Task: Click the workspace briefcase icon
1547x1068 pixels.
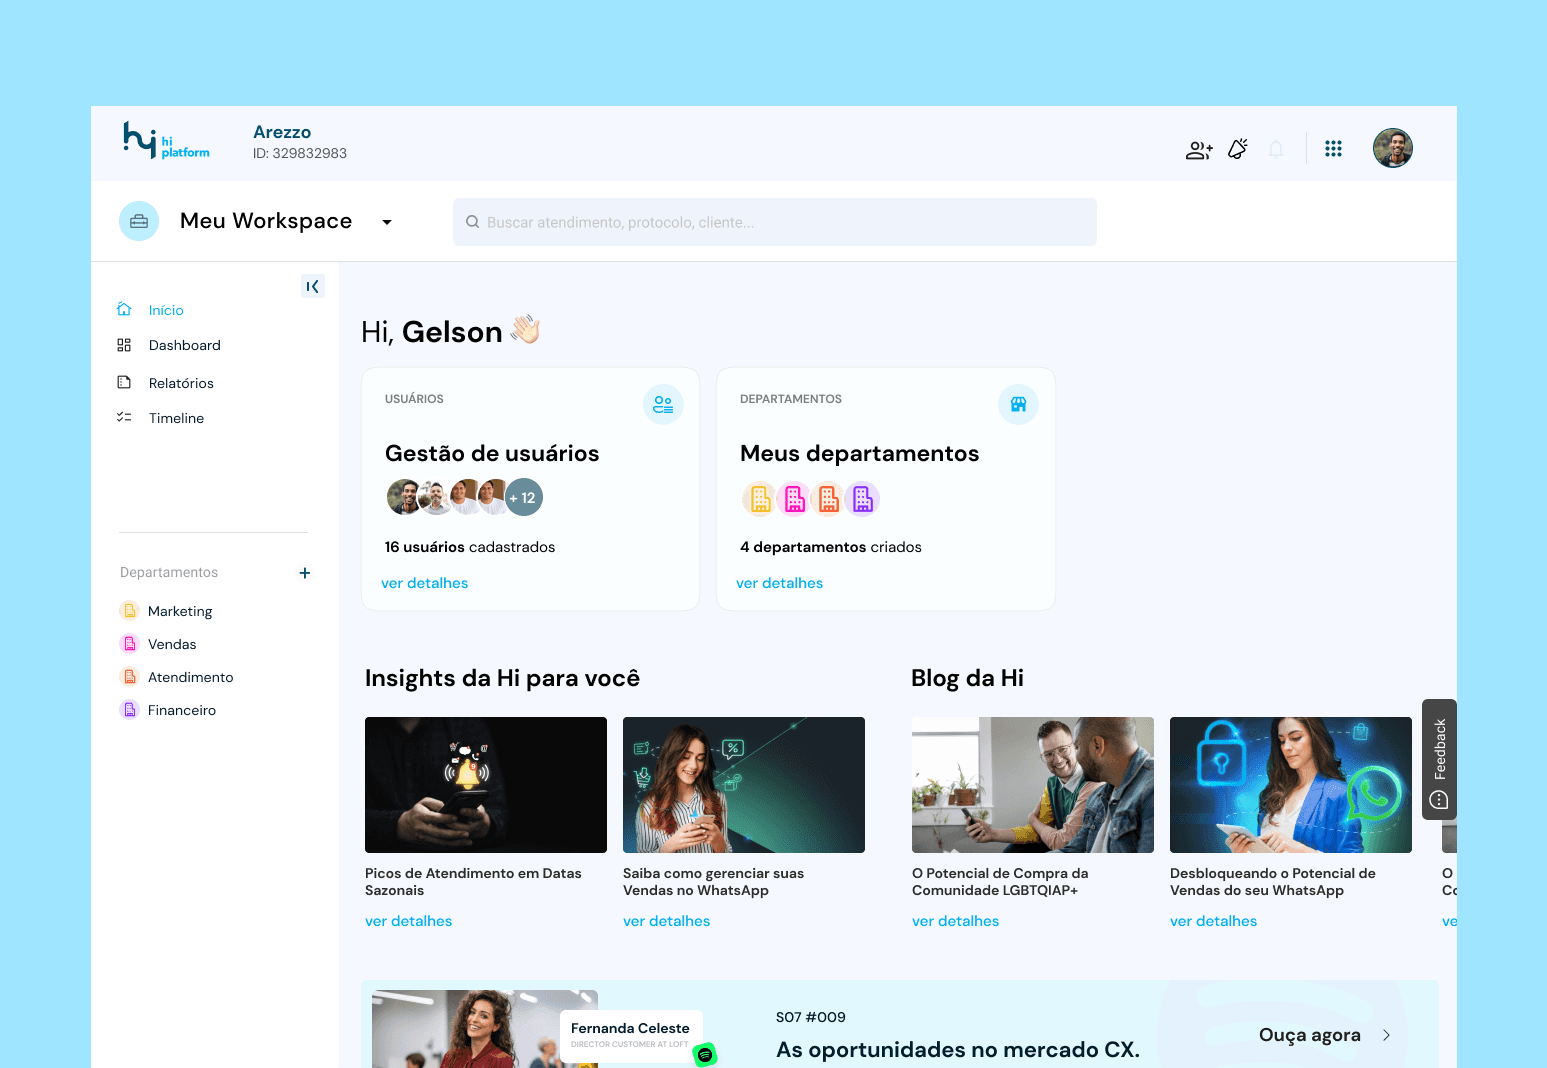Action: coord(139,221)
